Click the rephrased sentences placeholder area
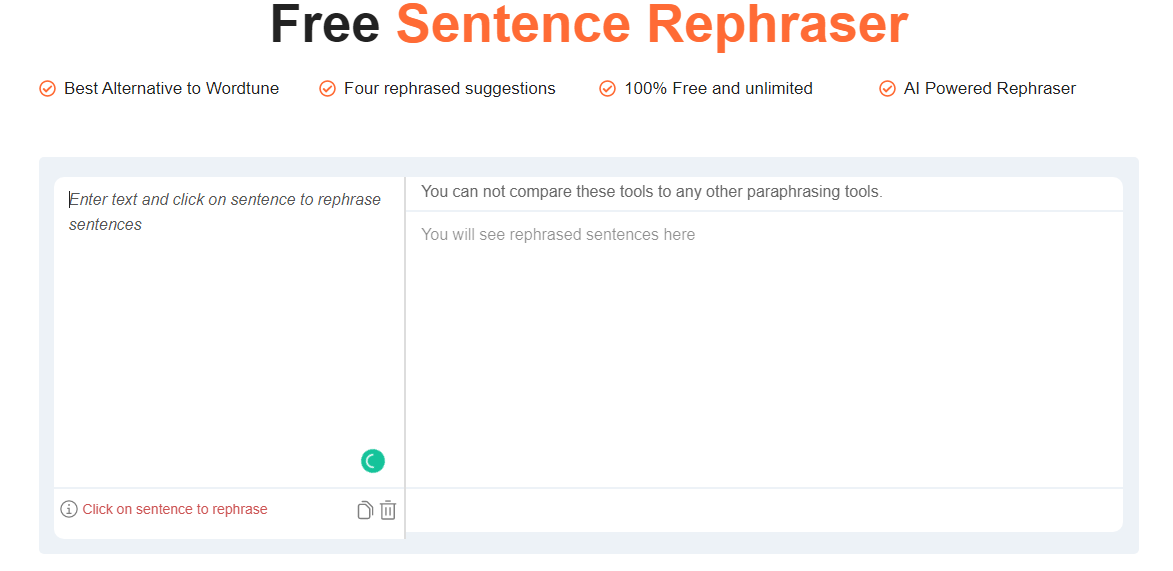The height and width of the screenshot is (571, 1173). click(764, 349)
